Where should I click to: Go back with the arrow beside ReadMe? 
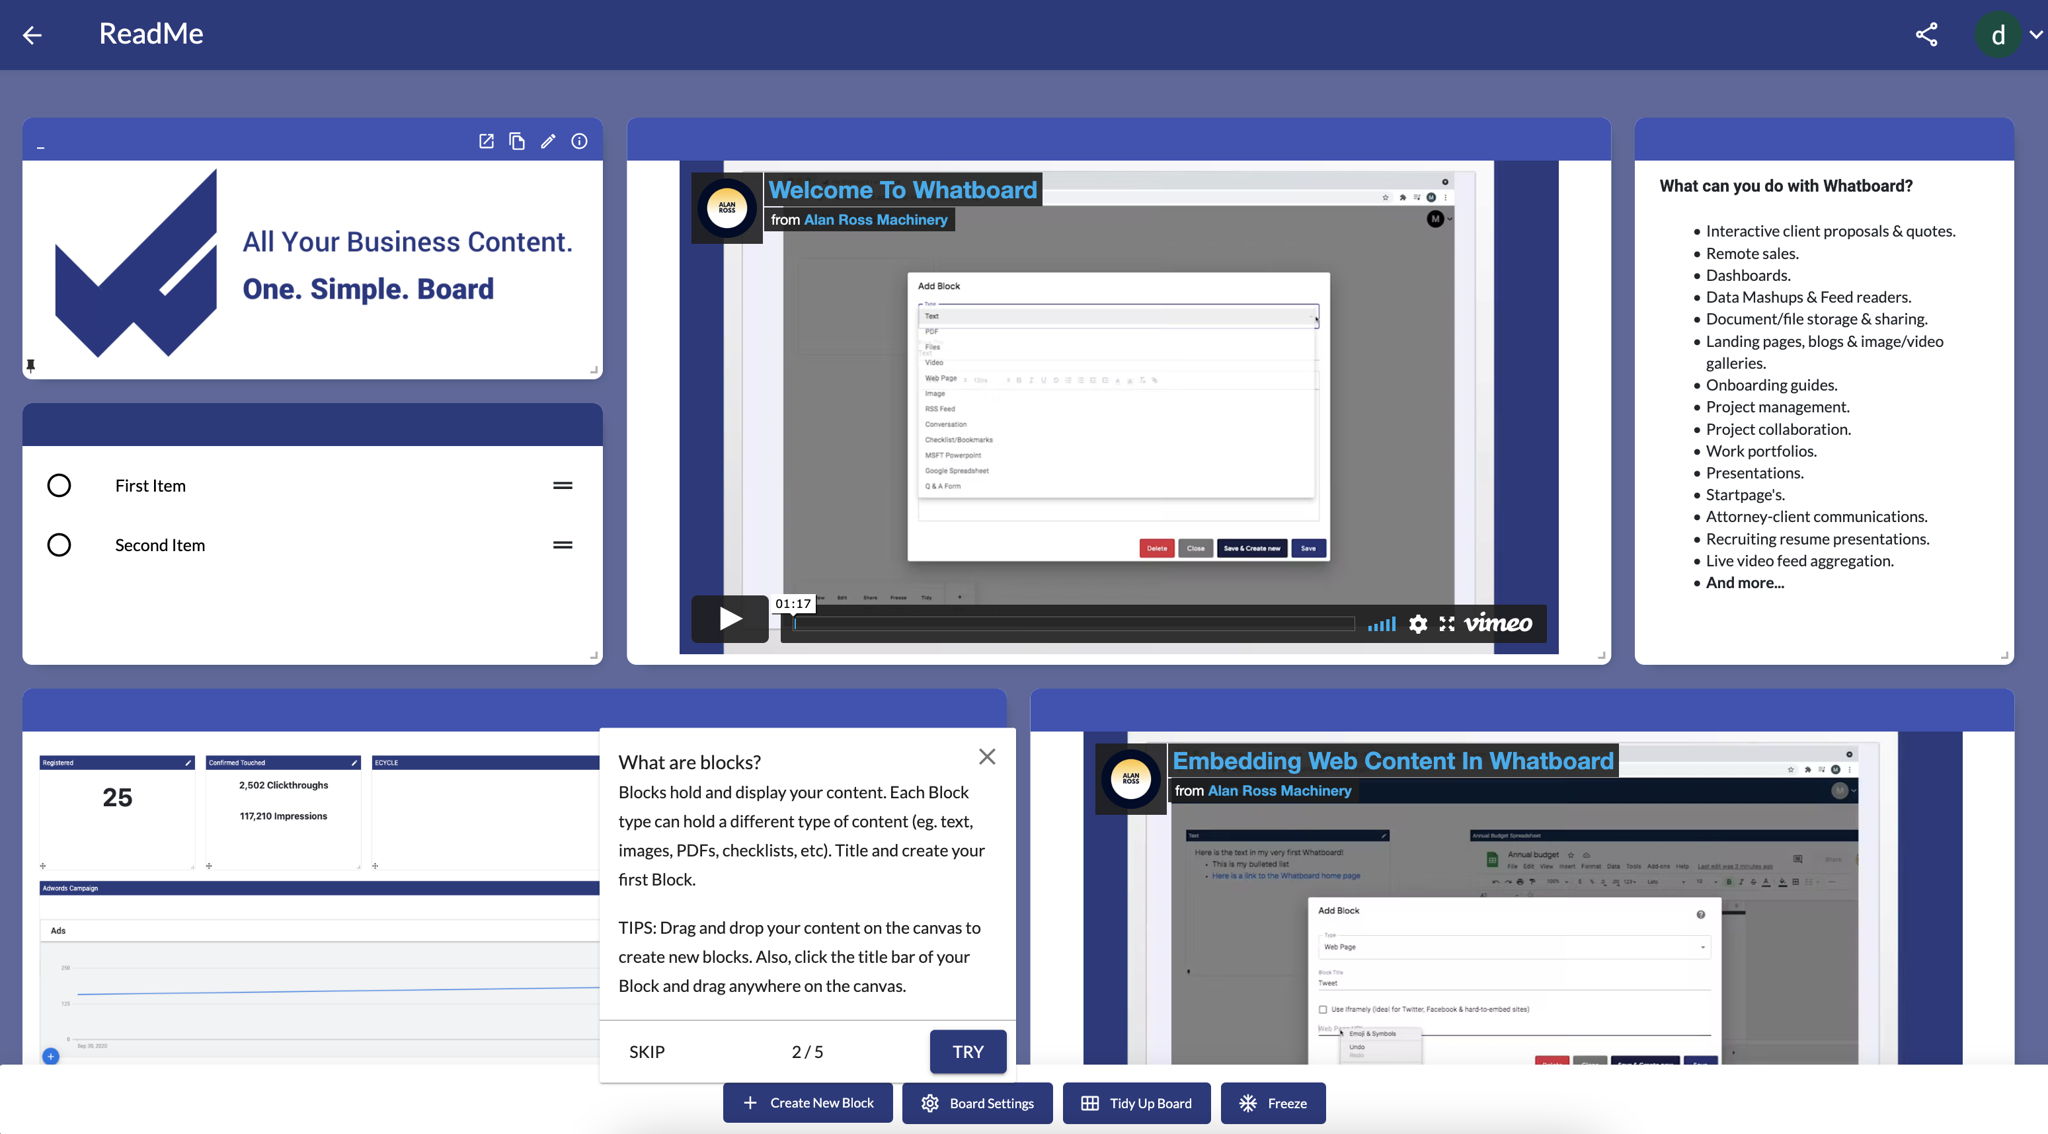coord(32,35)
